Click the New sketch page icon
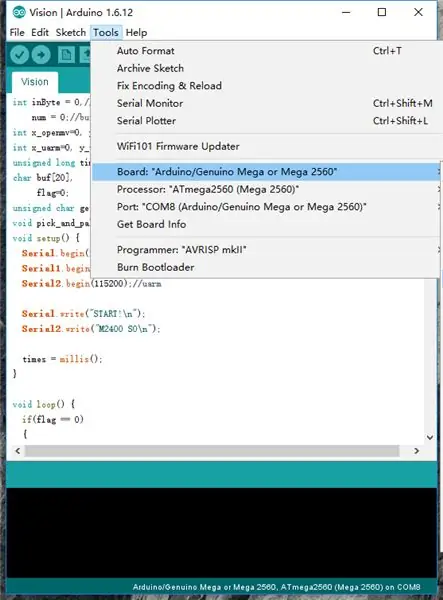 (x=66, y=55)
